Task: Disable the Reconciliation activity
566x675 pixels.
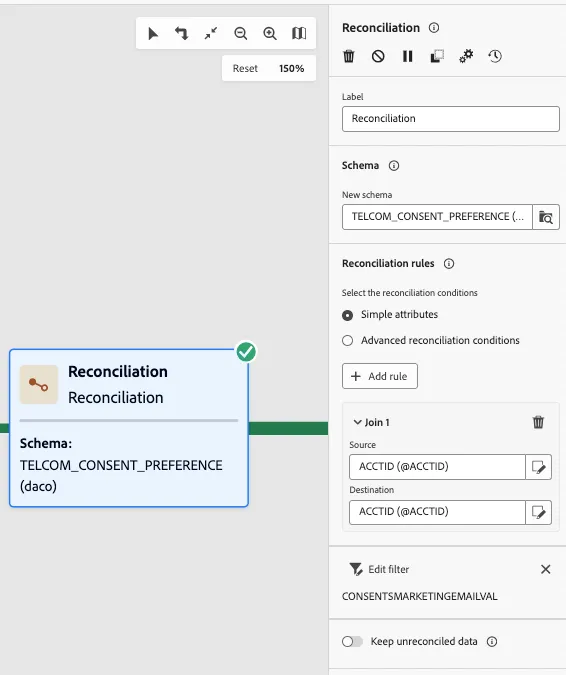Action: [x=378, y=56]
